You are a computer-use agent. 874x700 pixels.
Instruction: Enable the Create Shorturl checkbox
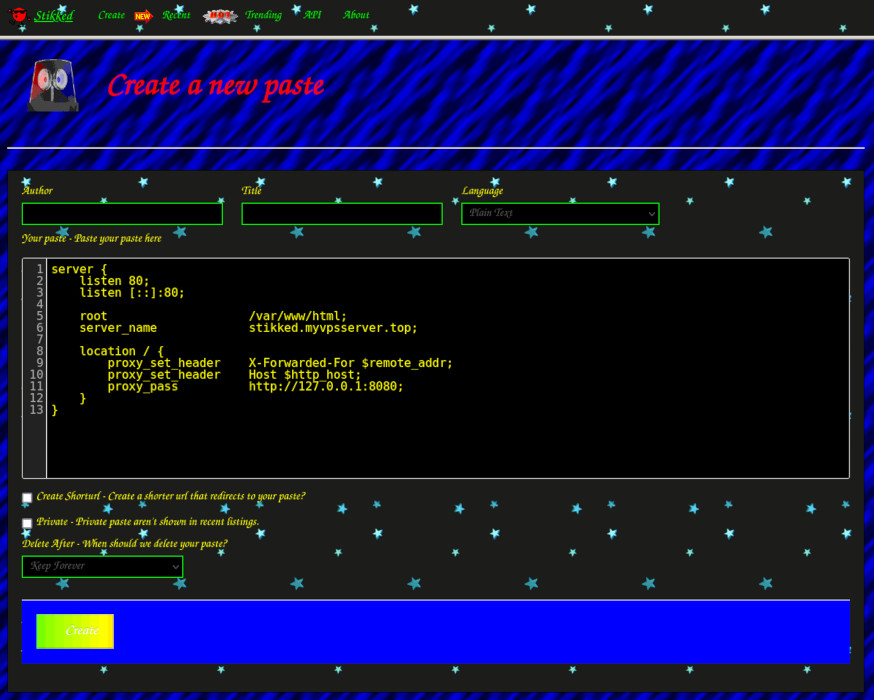(x=26, y=497)
